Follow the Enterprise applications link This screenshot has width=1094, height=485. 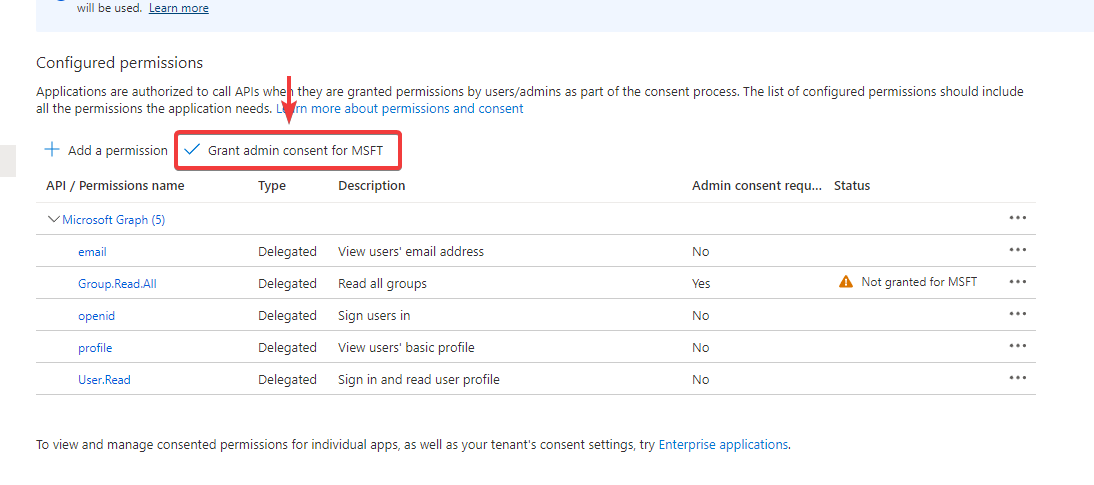(x=723, y=445)
